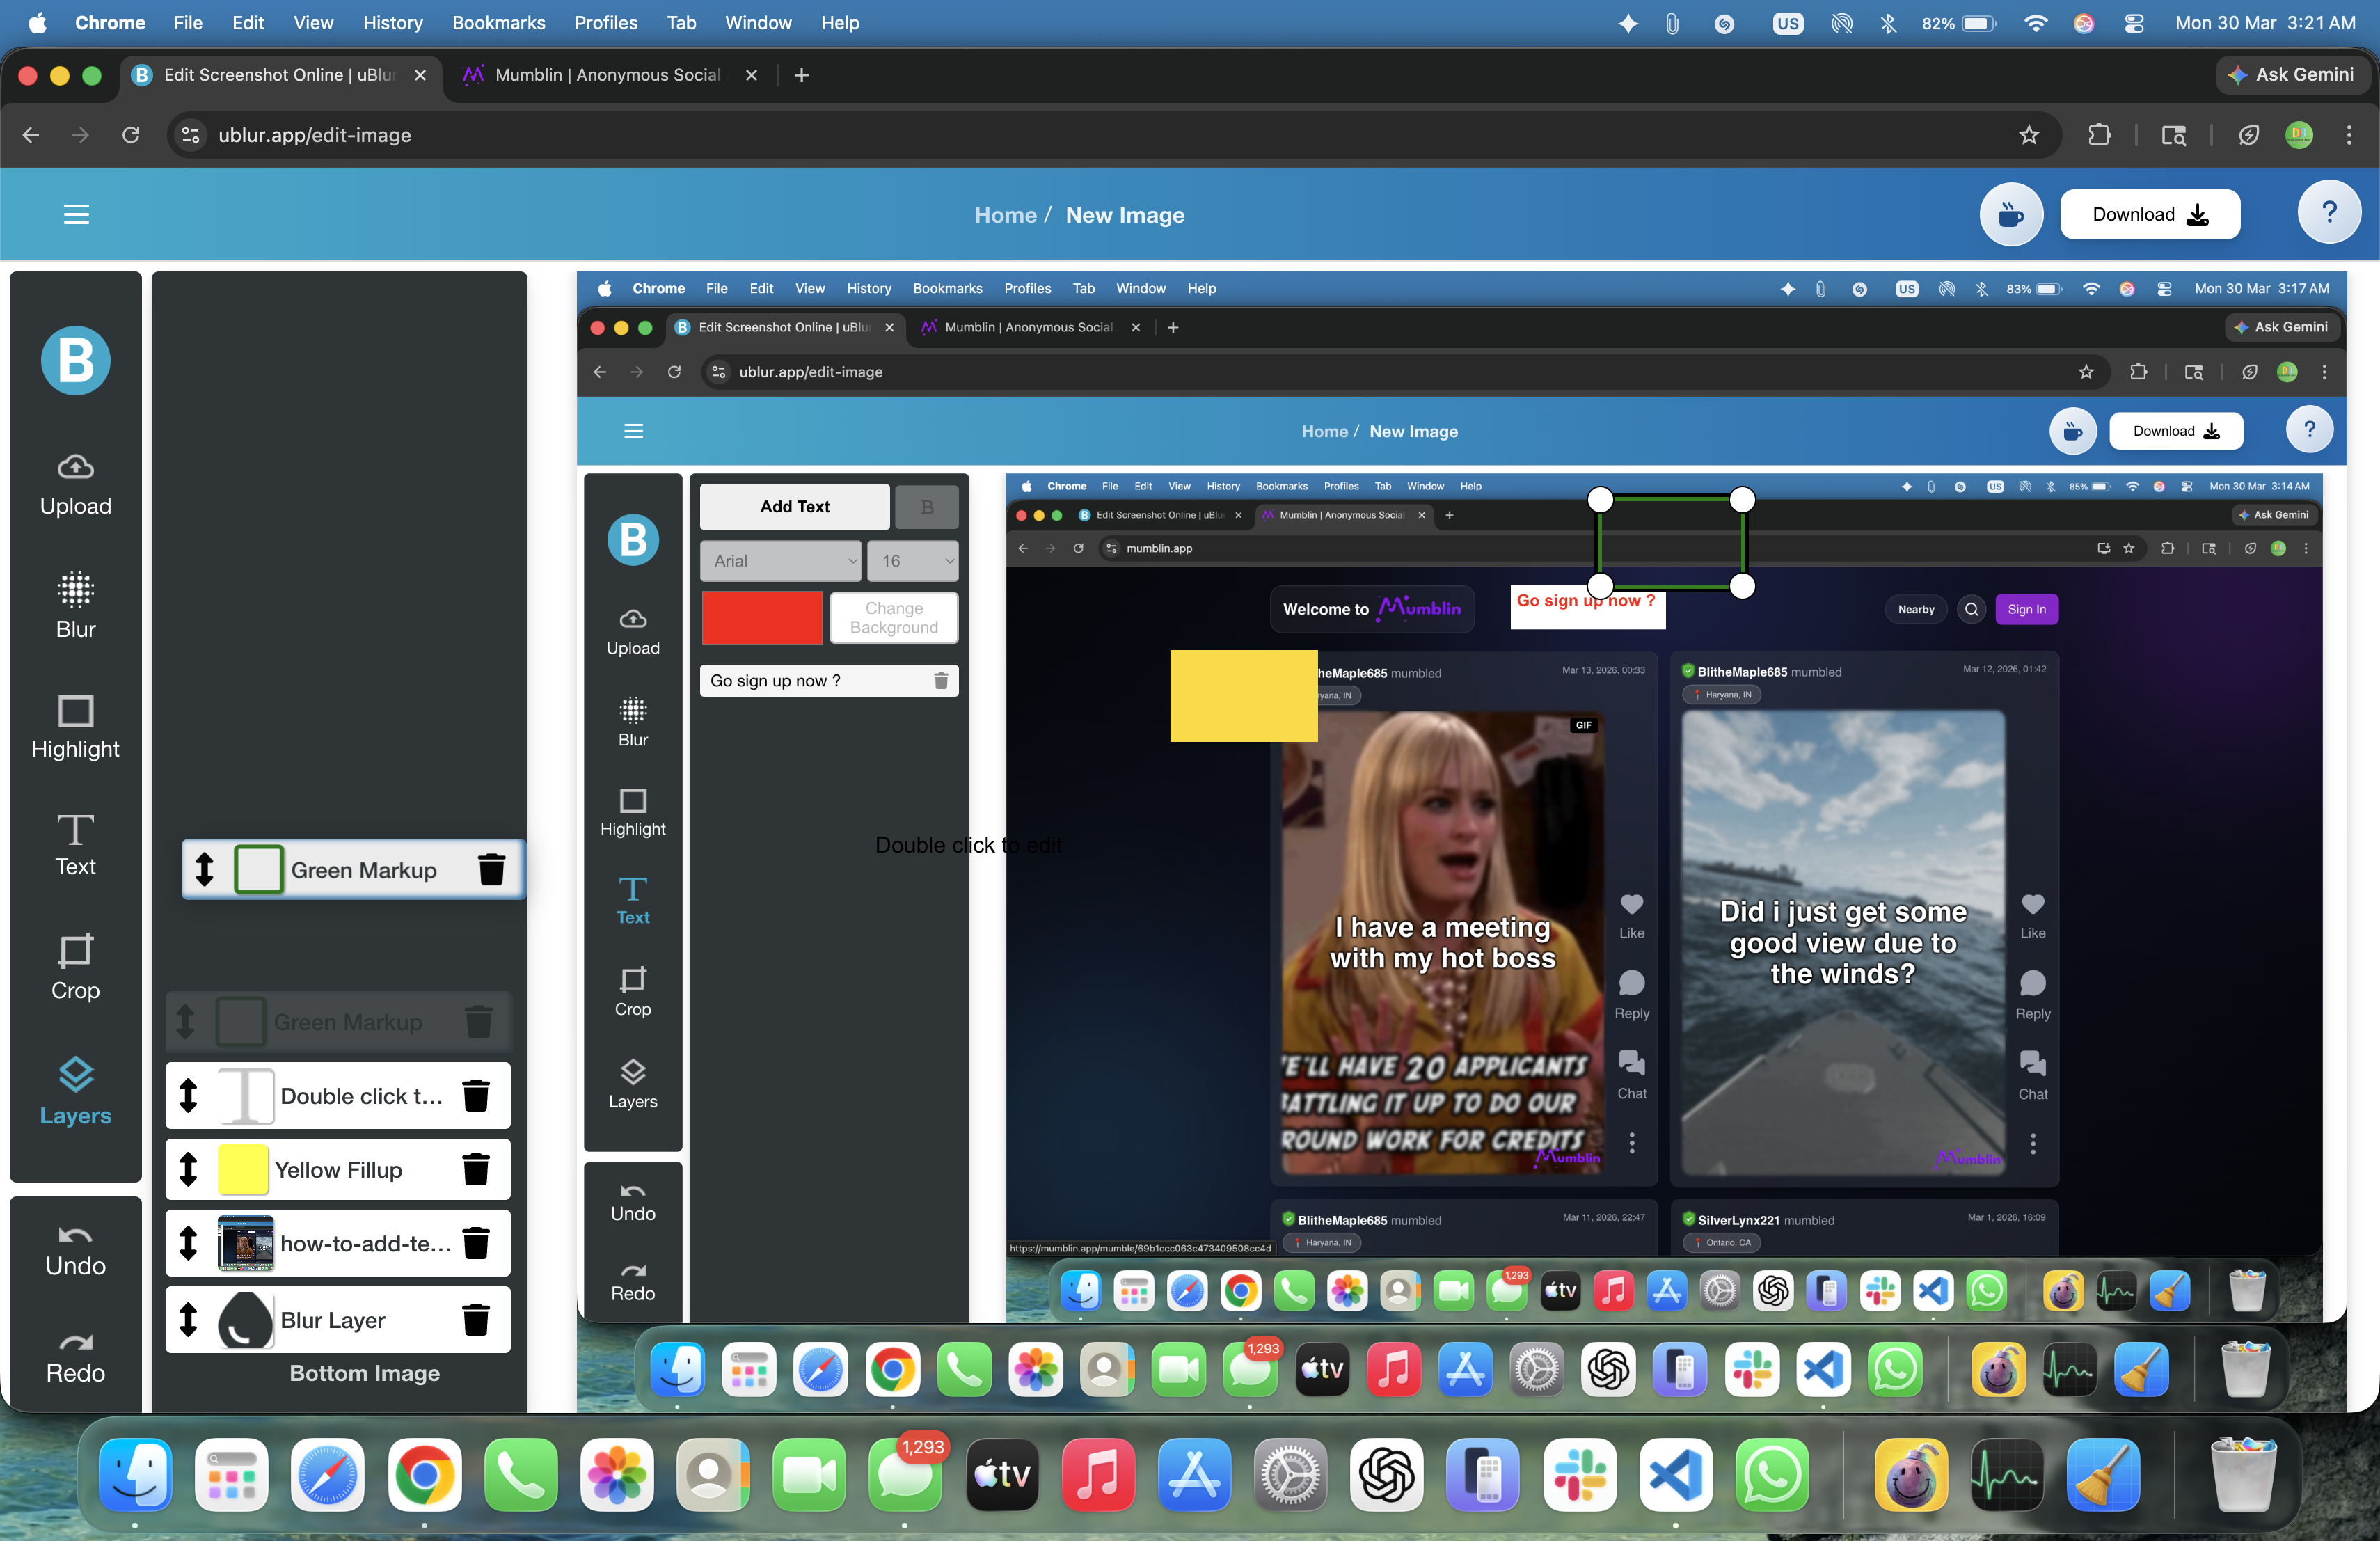The width and height of the screenshot is (2380, 1541).
Task: Go back in the real Chrome toolbar
Action: [x=31, y=135]
